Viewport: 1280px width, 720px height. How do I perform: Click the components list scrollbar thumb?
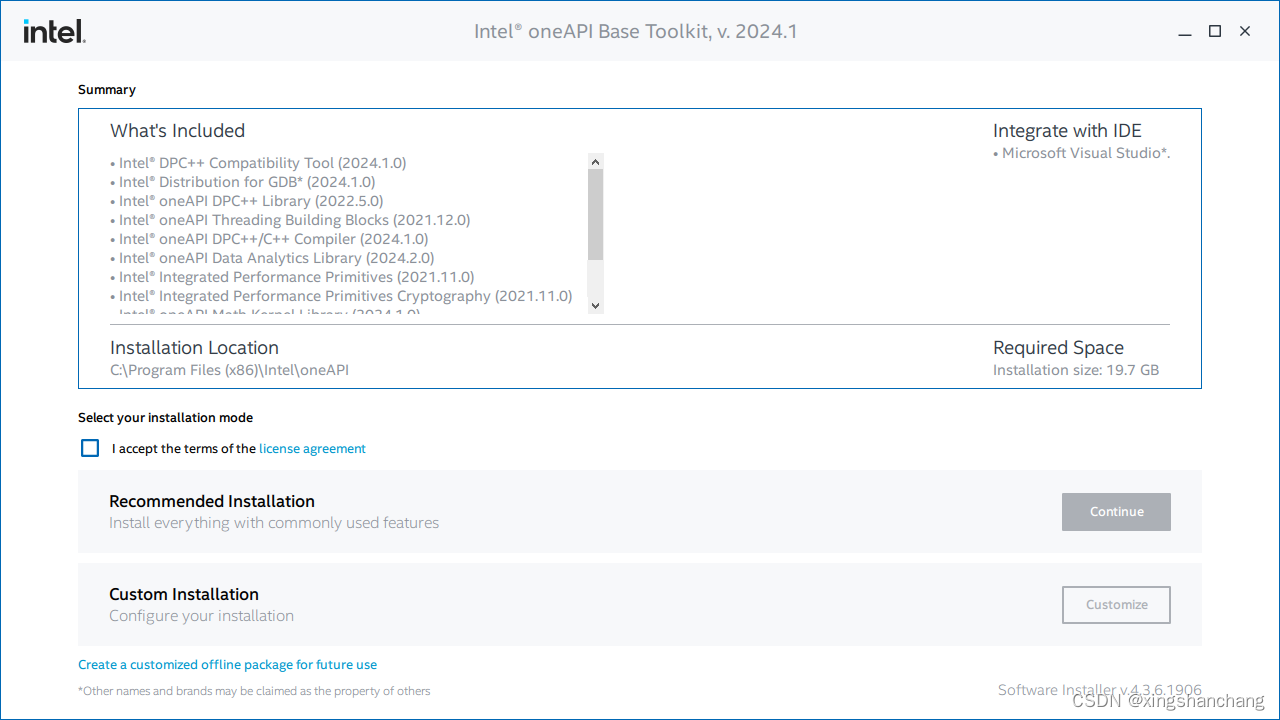tap(596, 215)
